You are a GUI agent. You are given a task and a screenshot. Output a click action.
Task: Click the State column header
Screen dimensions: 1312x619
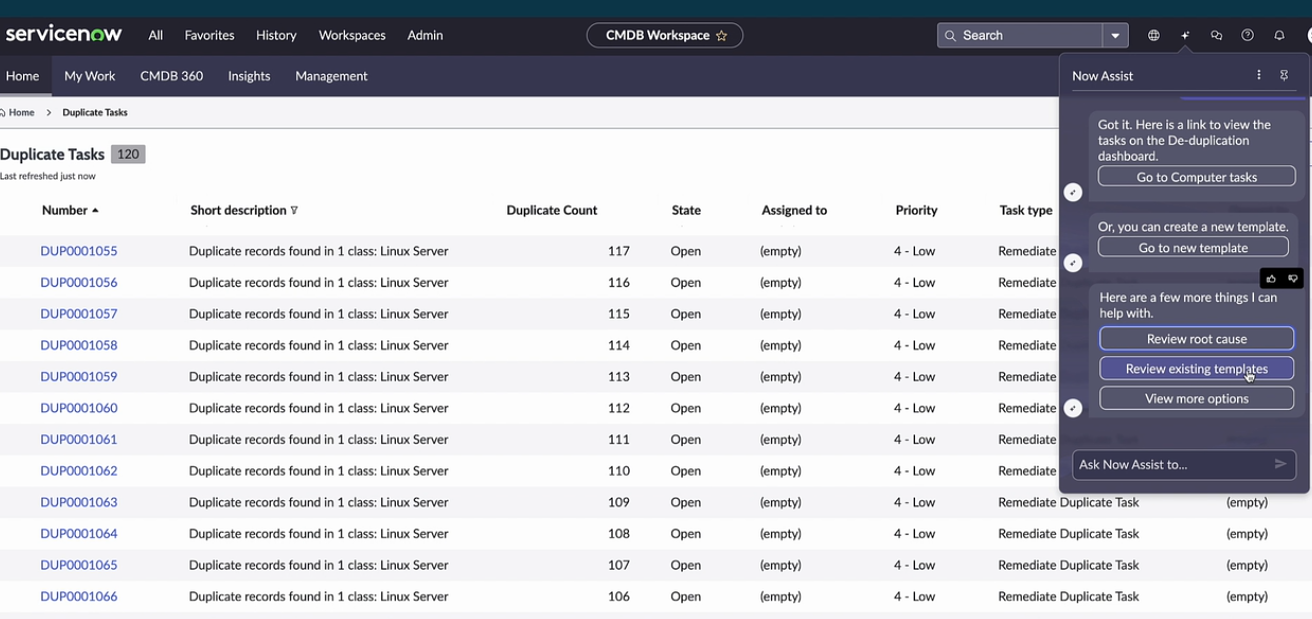click(x=686, y=210)
